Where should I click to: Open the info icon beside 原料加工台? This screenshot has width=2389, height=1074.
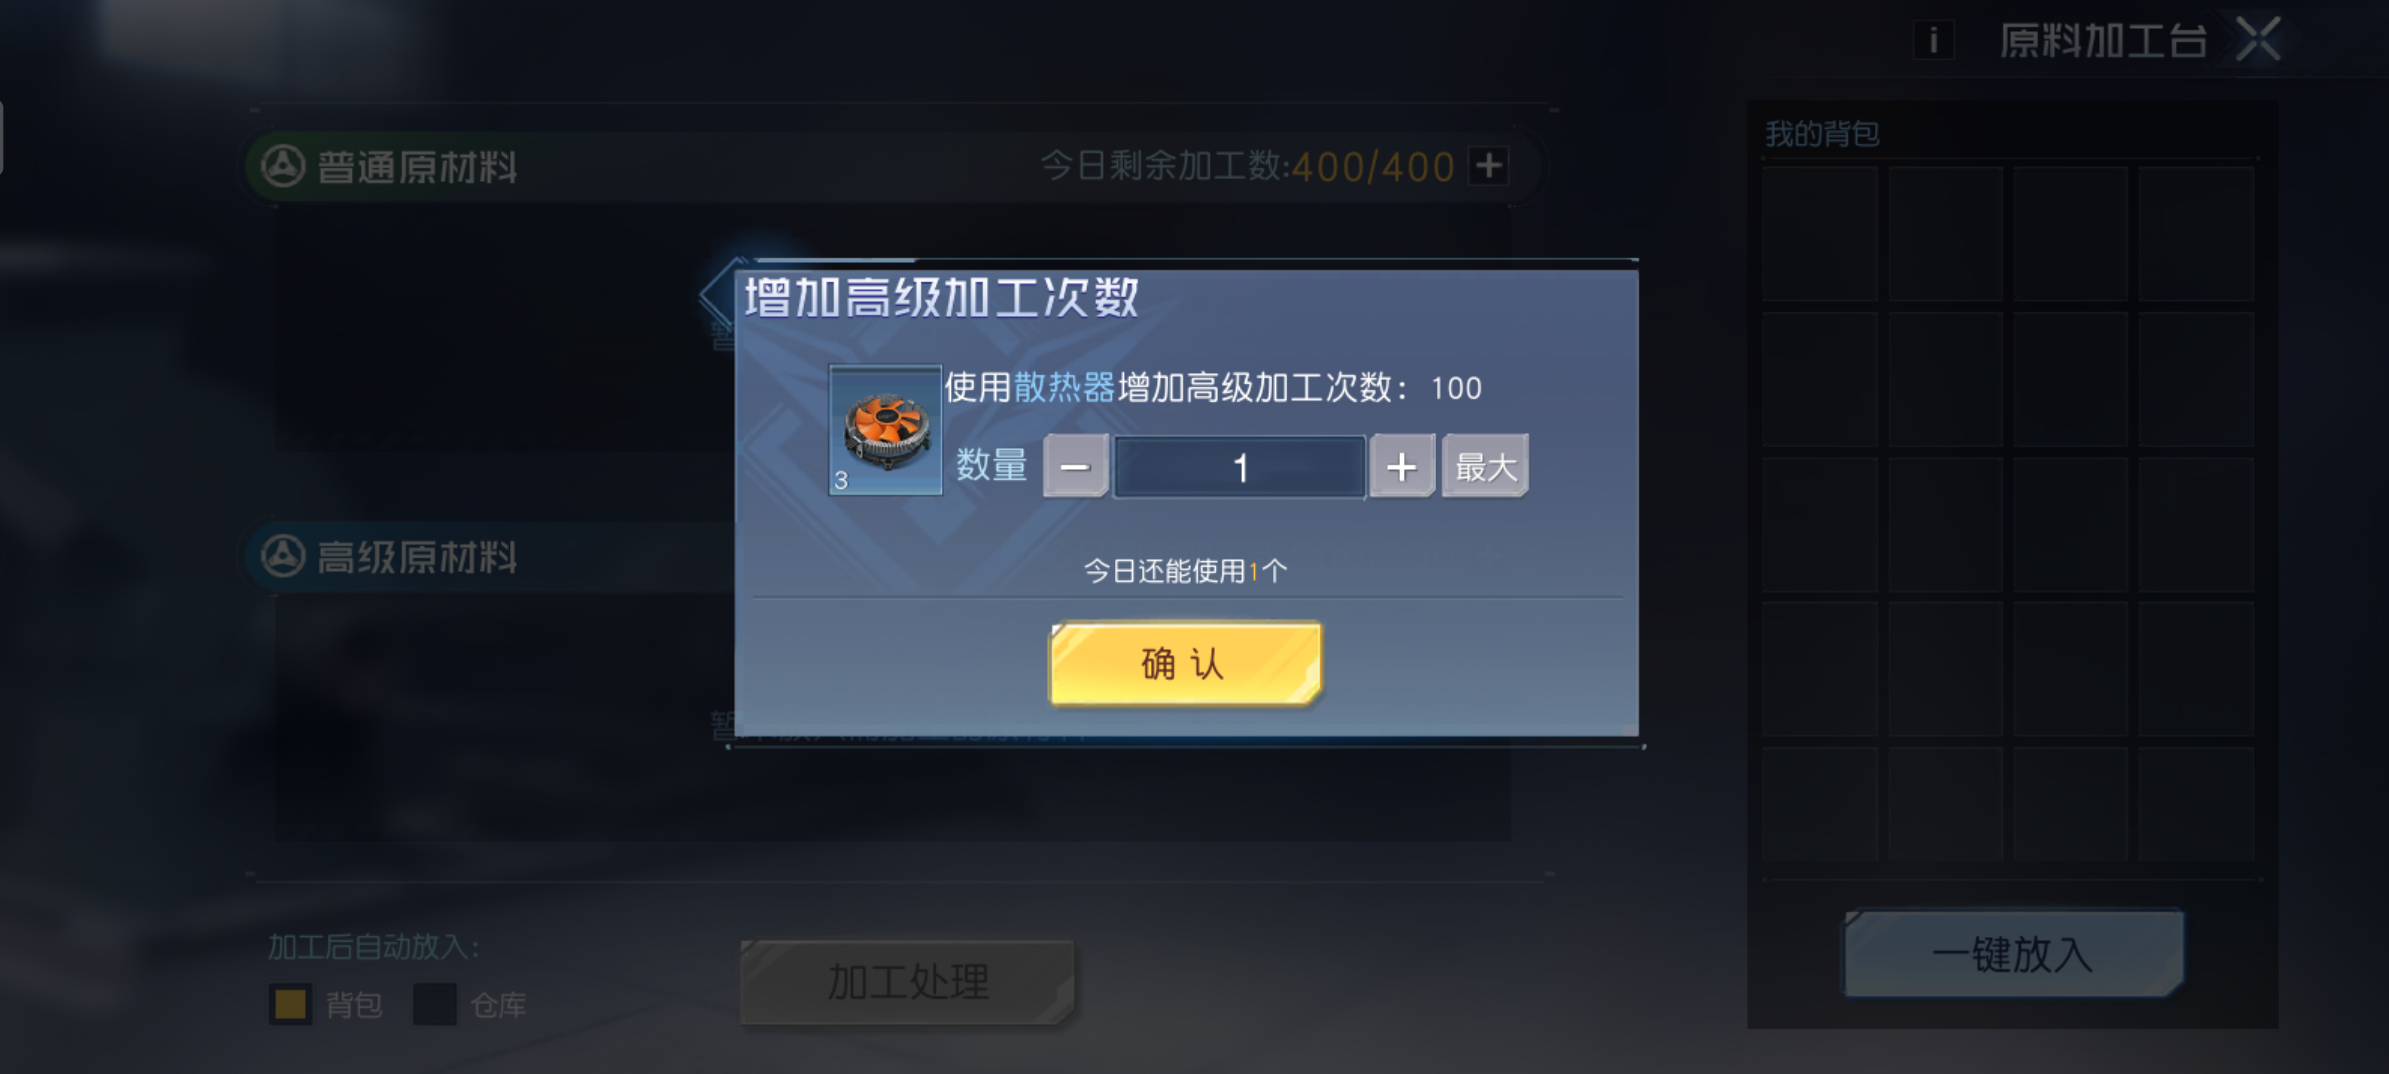(1934, 41)
